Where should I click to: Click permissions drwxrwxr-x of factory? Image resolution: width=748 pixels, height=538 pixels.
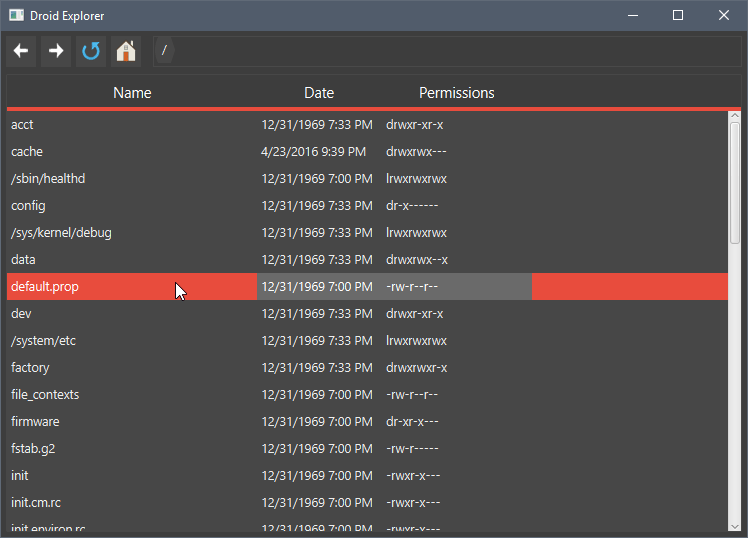pos(417,368)
